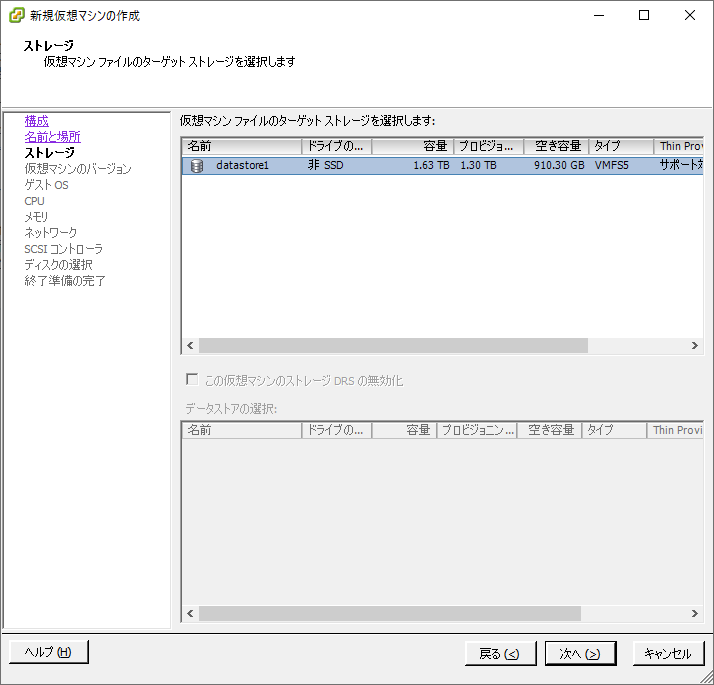
Task: Click ゲスト OS step label
Action: coord(46,185)
